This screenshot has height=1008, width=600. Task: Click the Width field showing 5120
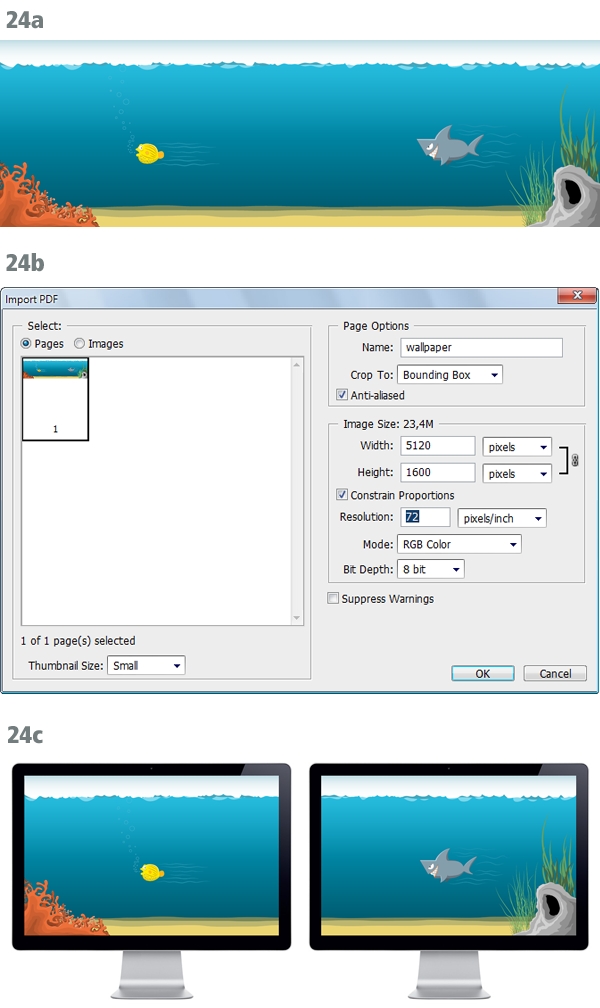(437, 446)
